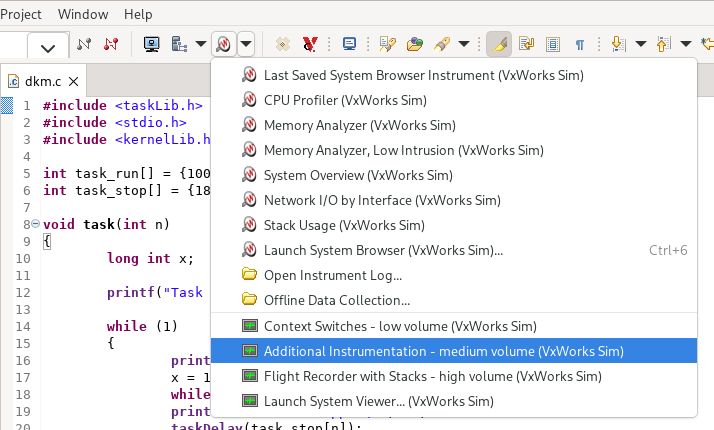Image resolution: width=714 pixels, height=430 pixels.
Task: Click the monitor target connection icon
Action: [x=152, y=44]
